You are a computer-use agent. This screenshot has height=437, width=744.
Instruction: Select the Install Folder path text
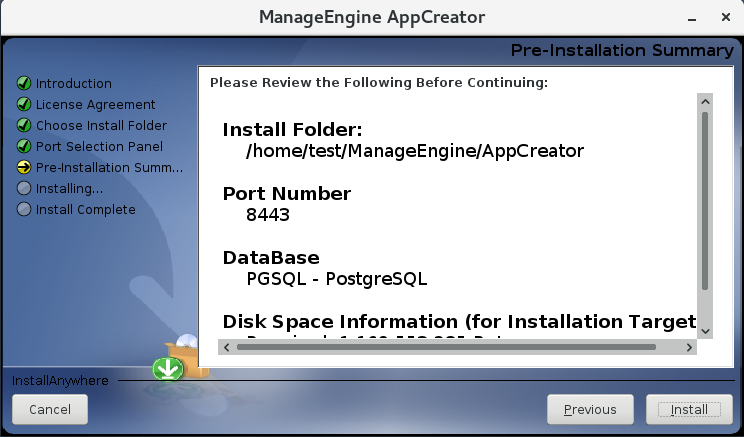click(414, 151)
